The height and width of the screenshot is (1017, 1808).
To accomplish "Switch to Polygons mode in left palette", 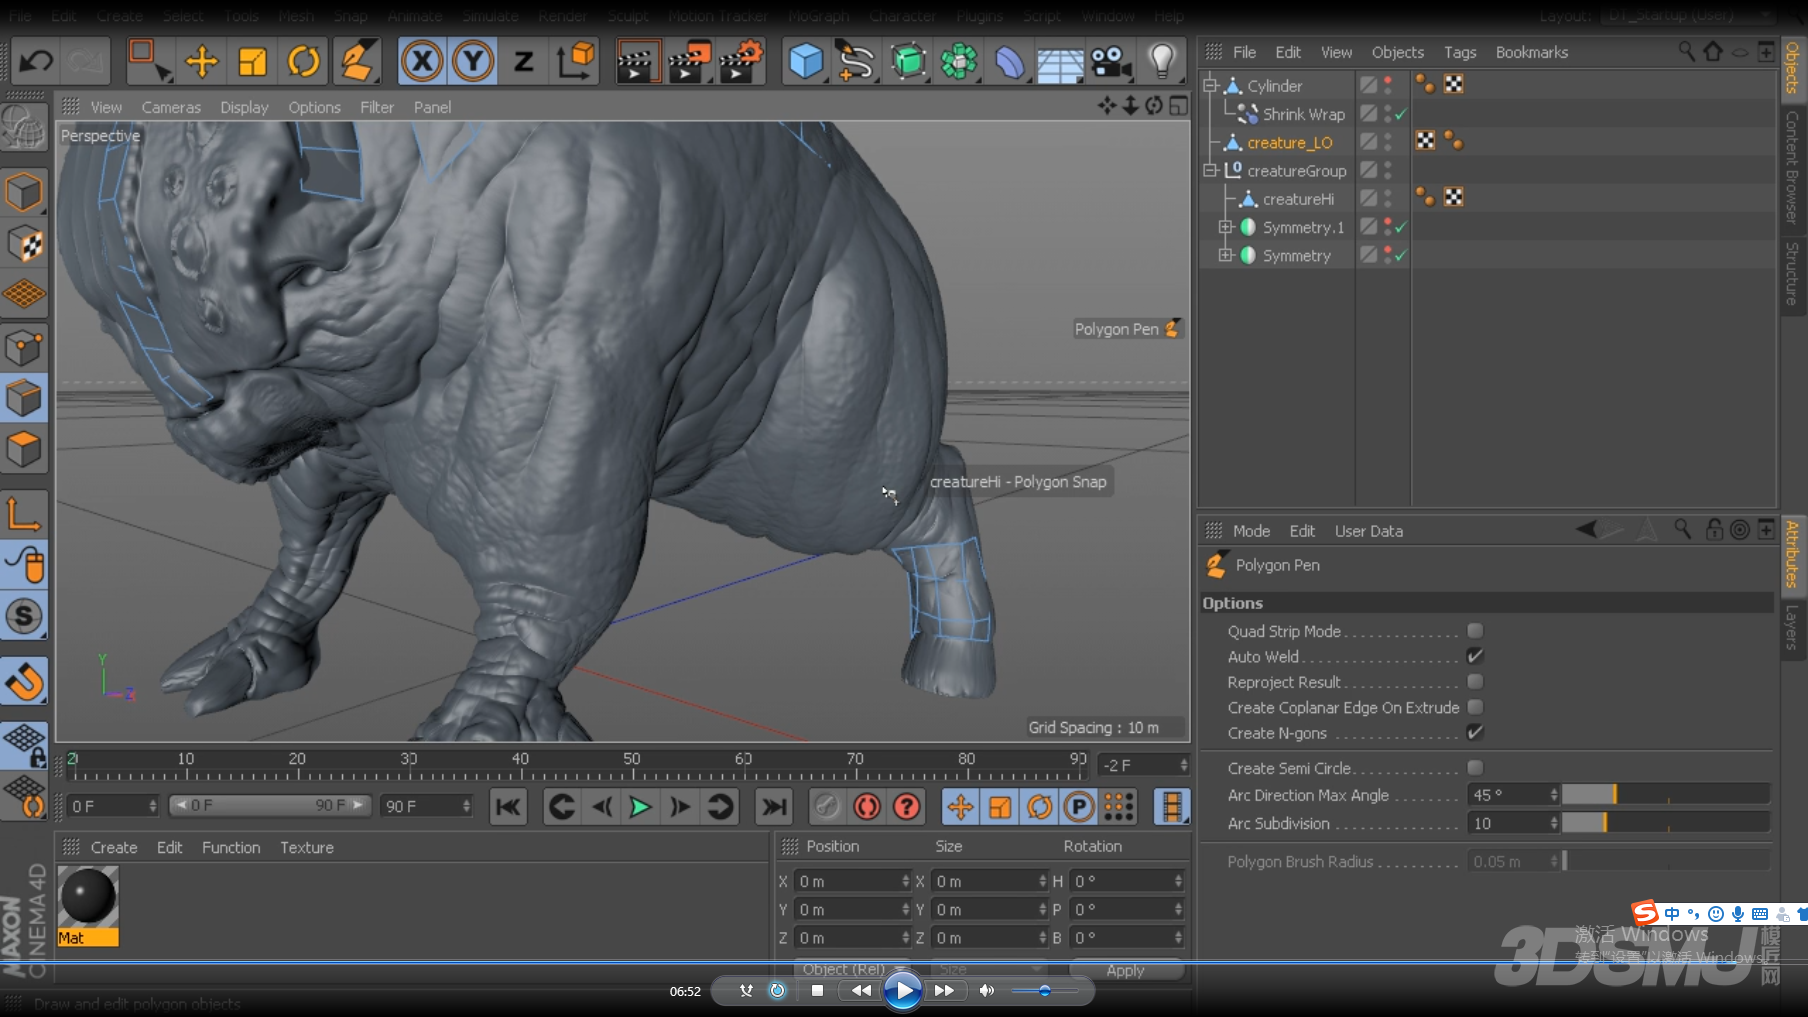I will [24, 450].
